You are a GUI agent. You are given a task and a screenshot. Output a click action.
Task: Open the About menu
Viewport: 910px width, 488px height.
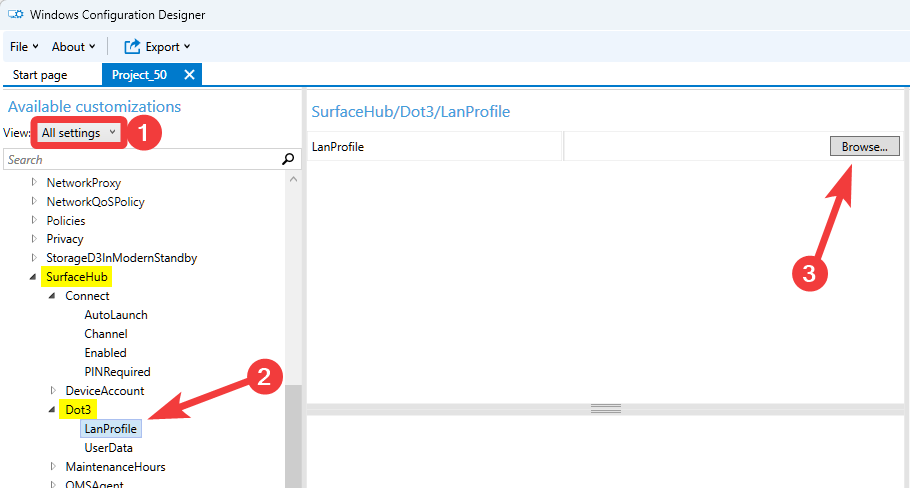coord(73,47)
